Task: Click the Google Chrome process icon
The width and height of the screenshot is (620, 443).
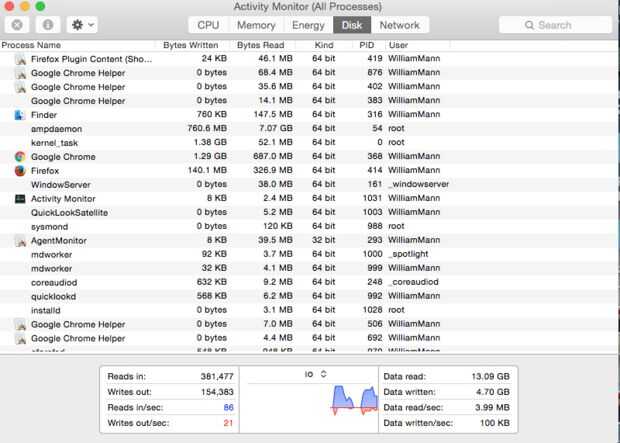Action: [x=20, y=157]
